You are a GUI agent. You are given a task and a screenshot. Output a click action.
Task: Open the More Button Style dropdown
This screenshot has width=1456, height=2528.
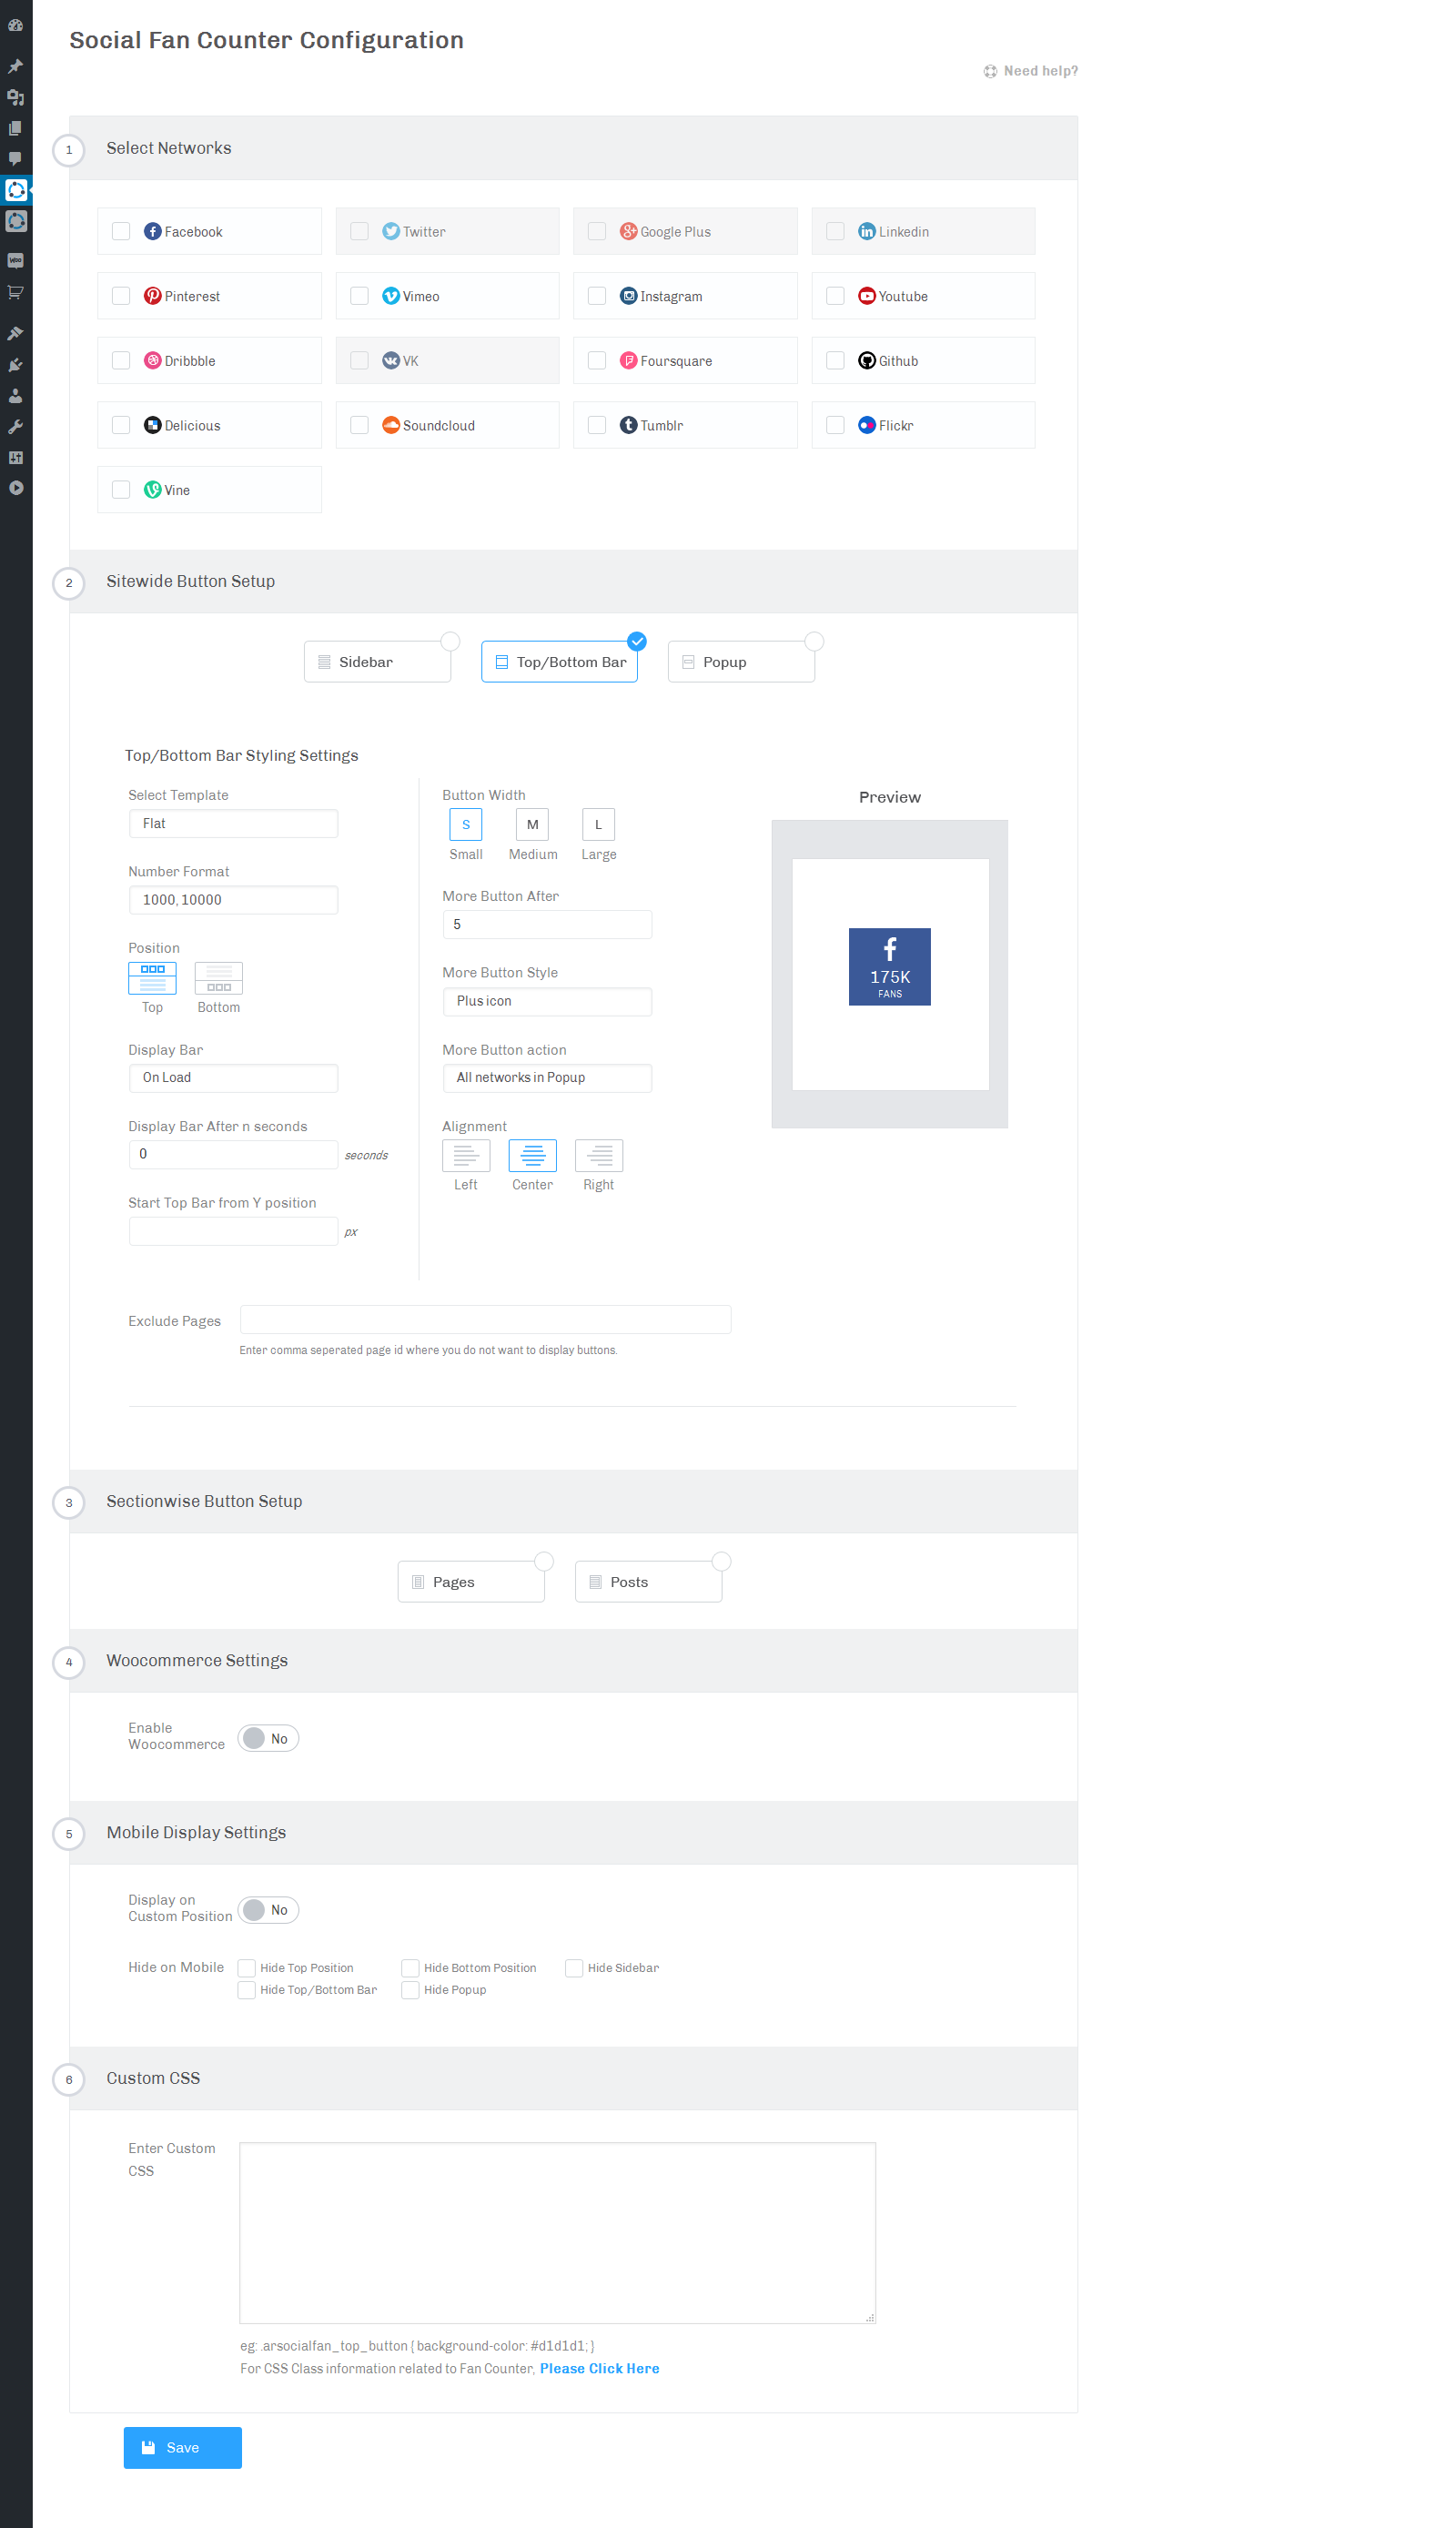coord(547,1002)
